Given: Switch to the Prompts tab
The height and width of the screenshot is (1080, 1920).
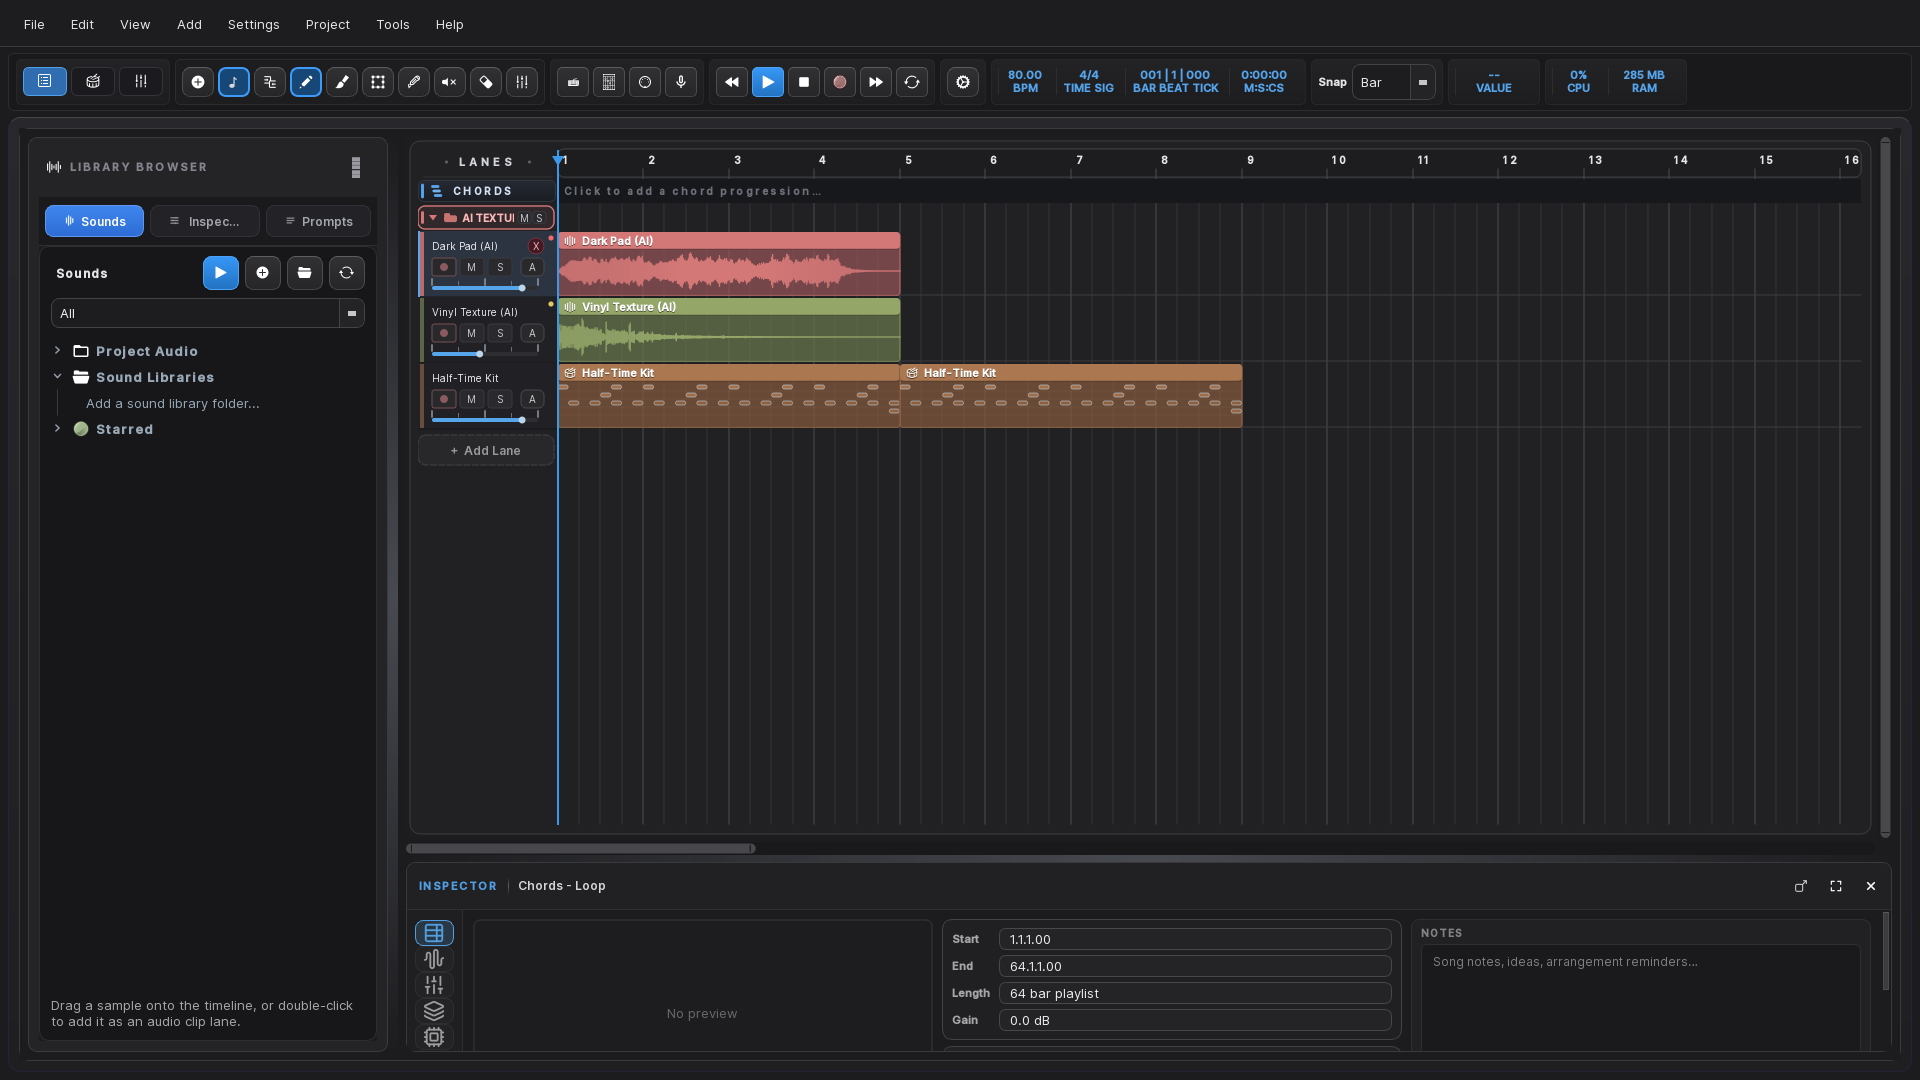Looking at the screenshot, I should (x=318, y=221).
